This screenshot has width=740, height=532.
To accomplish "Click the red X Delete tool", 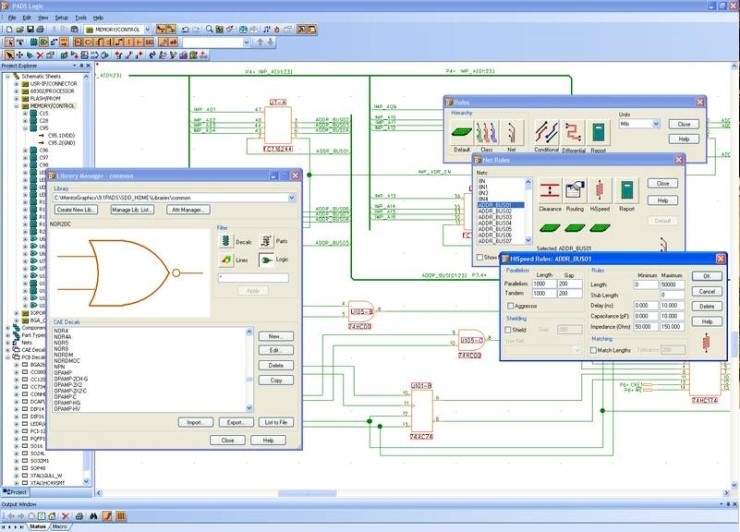I will (x=40, y=55).
